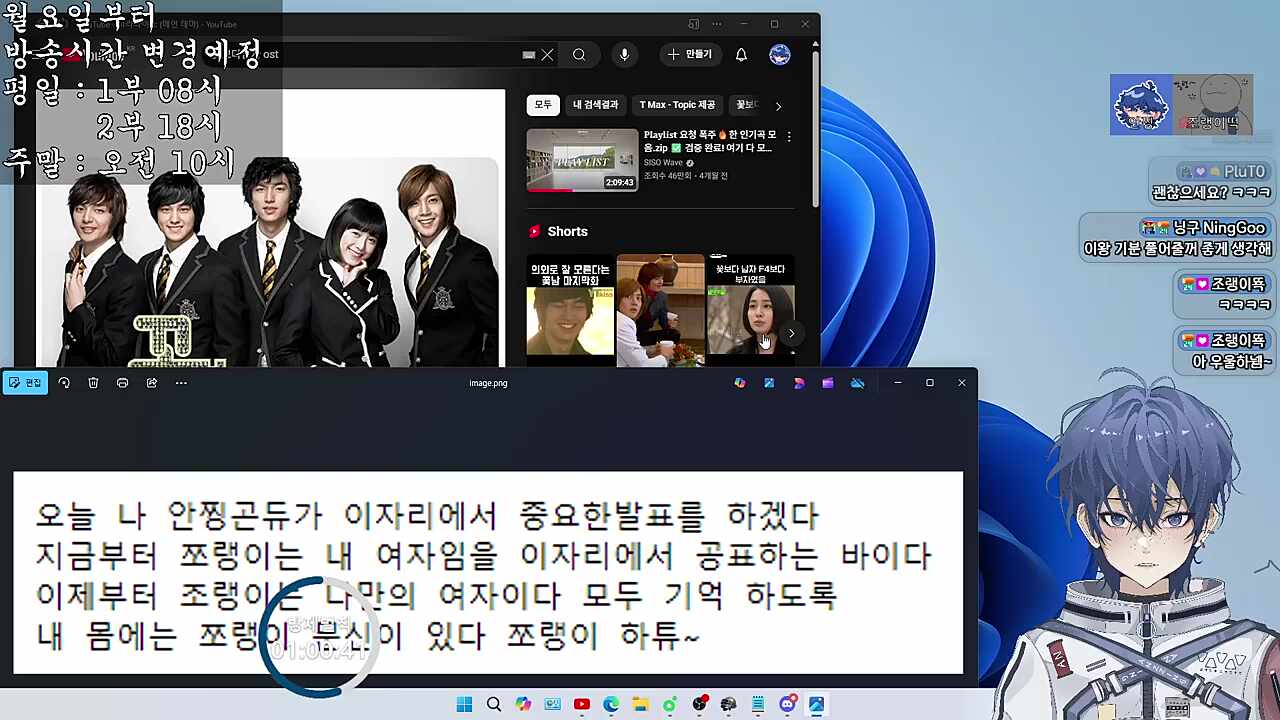
Task: Open Microsoft Edge from the taskbar
Action: pyautogui.click(x=611, y=705)
